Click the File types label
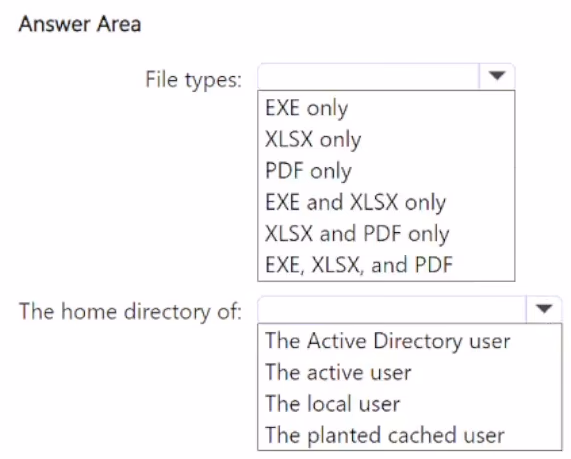The image size is (571, 459). pos(193,80)
